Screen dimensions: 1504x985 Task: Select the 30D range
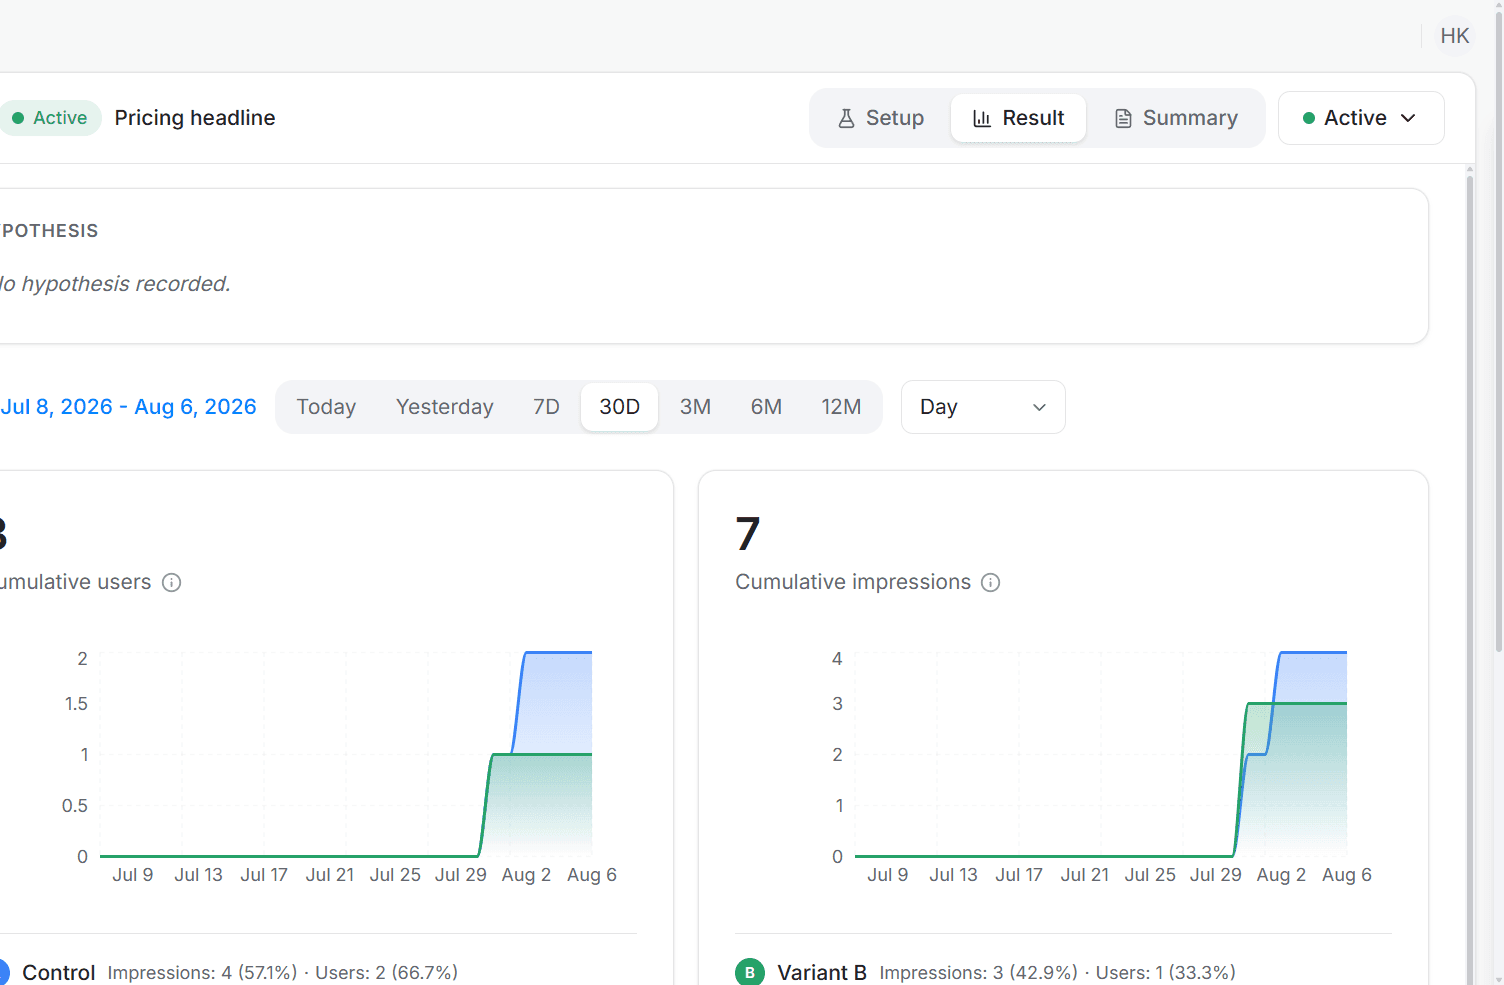pyautogui.click(x=619, y=407)
